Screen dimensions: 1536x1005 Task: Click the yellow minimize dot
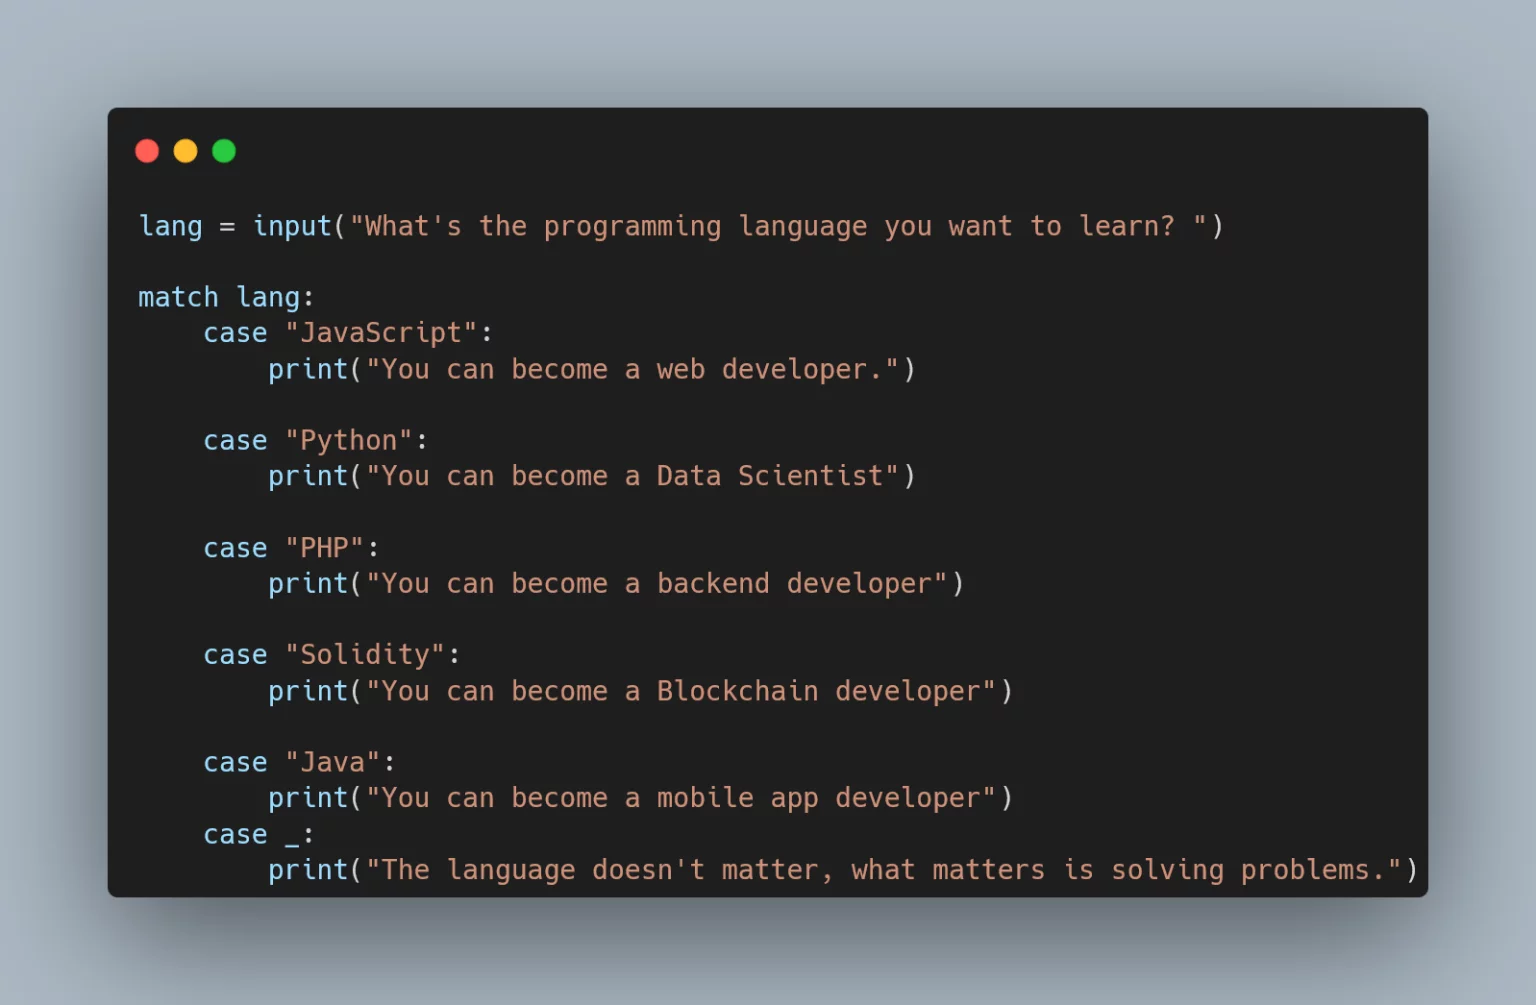tap(186, 151)
